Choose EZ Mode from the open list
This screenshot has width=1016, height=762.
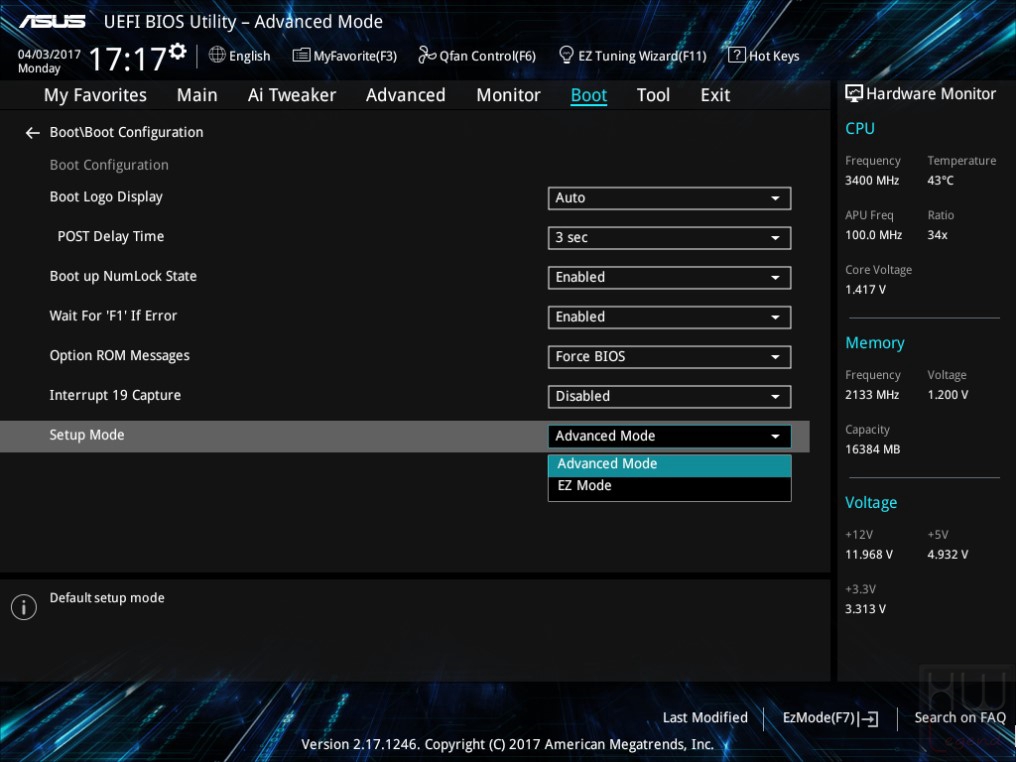[x=669, y=486]
